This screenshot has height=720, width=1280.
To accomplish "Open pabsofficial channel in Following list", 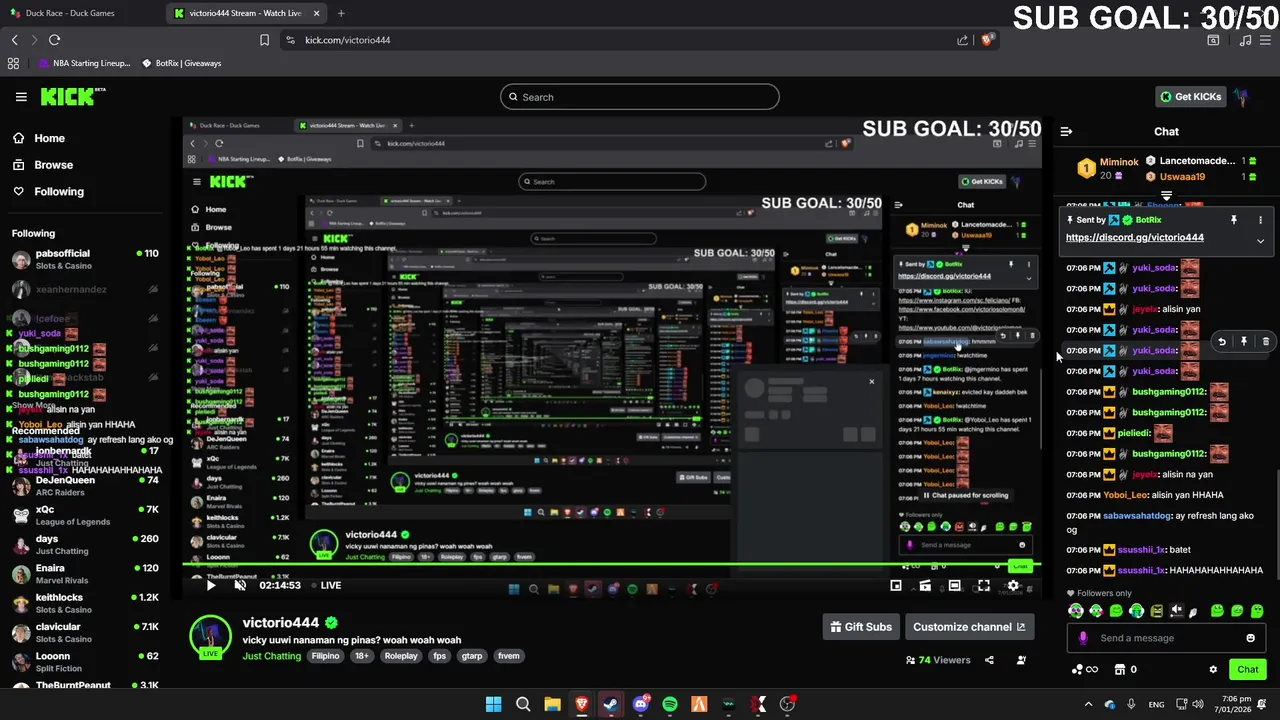I will click(85, 259).
